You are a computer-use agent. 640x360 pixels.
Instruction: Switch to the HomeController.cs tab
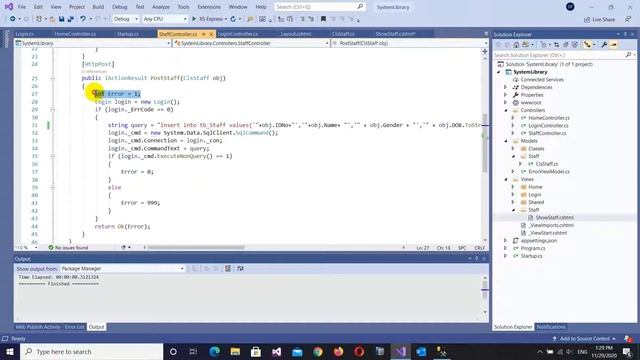click(x=75, y=34)
